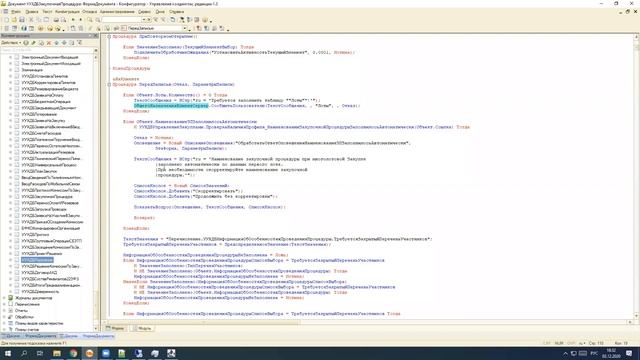Click the Find magnifier toolbar icon
Viewport: 640px width, 360px height.
click(90, 20)
